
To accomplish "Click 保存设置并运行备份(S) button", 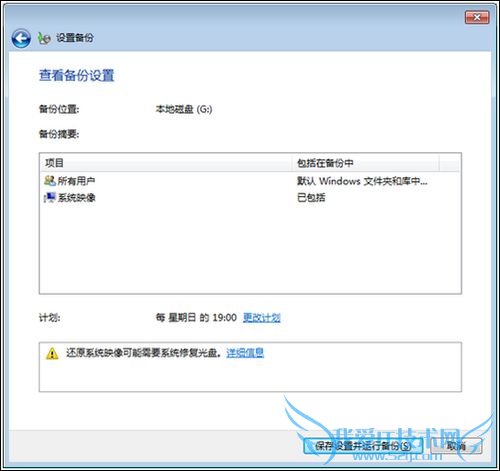I will coord(363,446).
